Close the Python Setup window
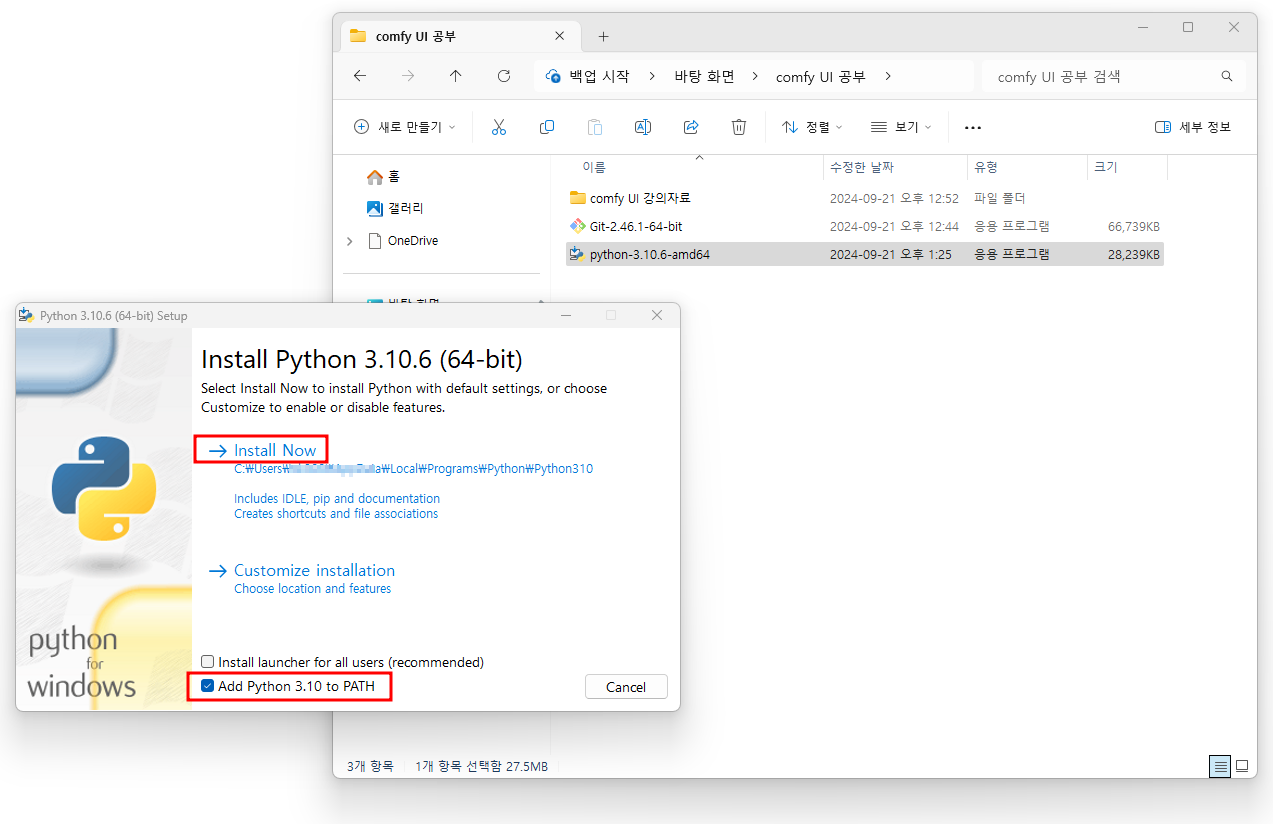The width and height of the screenshot is (1273, 824). 657,315
